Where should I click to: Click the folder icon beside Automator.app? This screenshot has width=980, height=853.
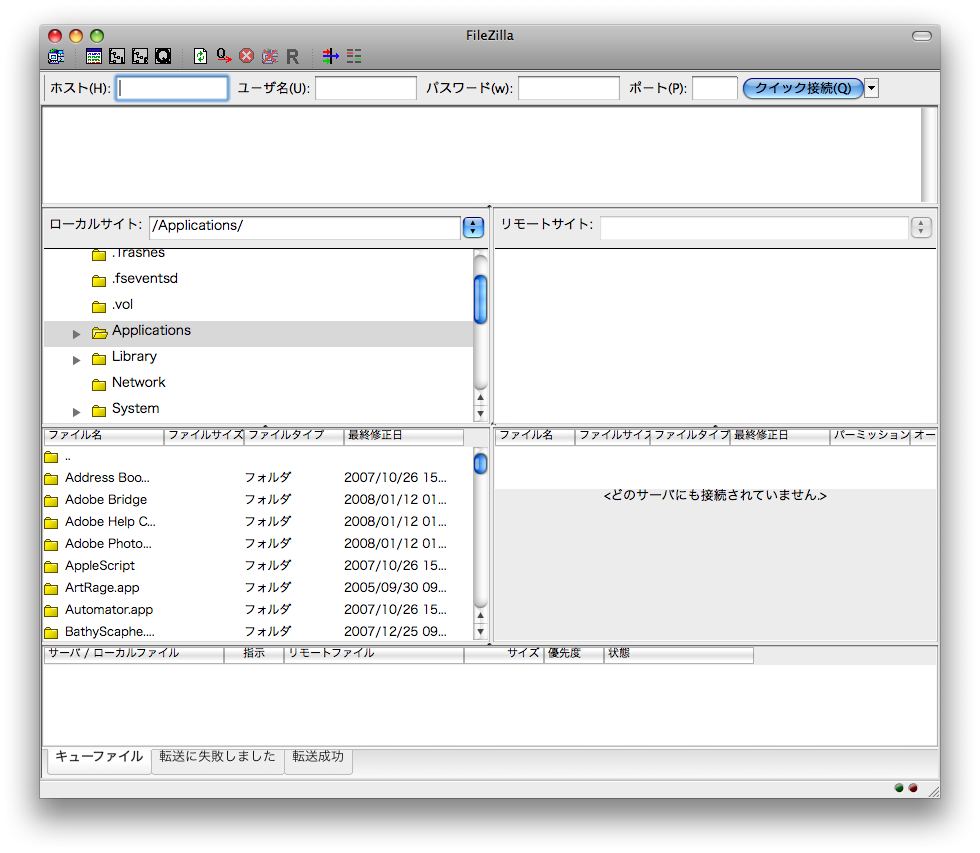(x=51, y=611)
